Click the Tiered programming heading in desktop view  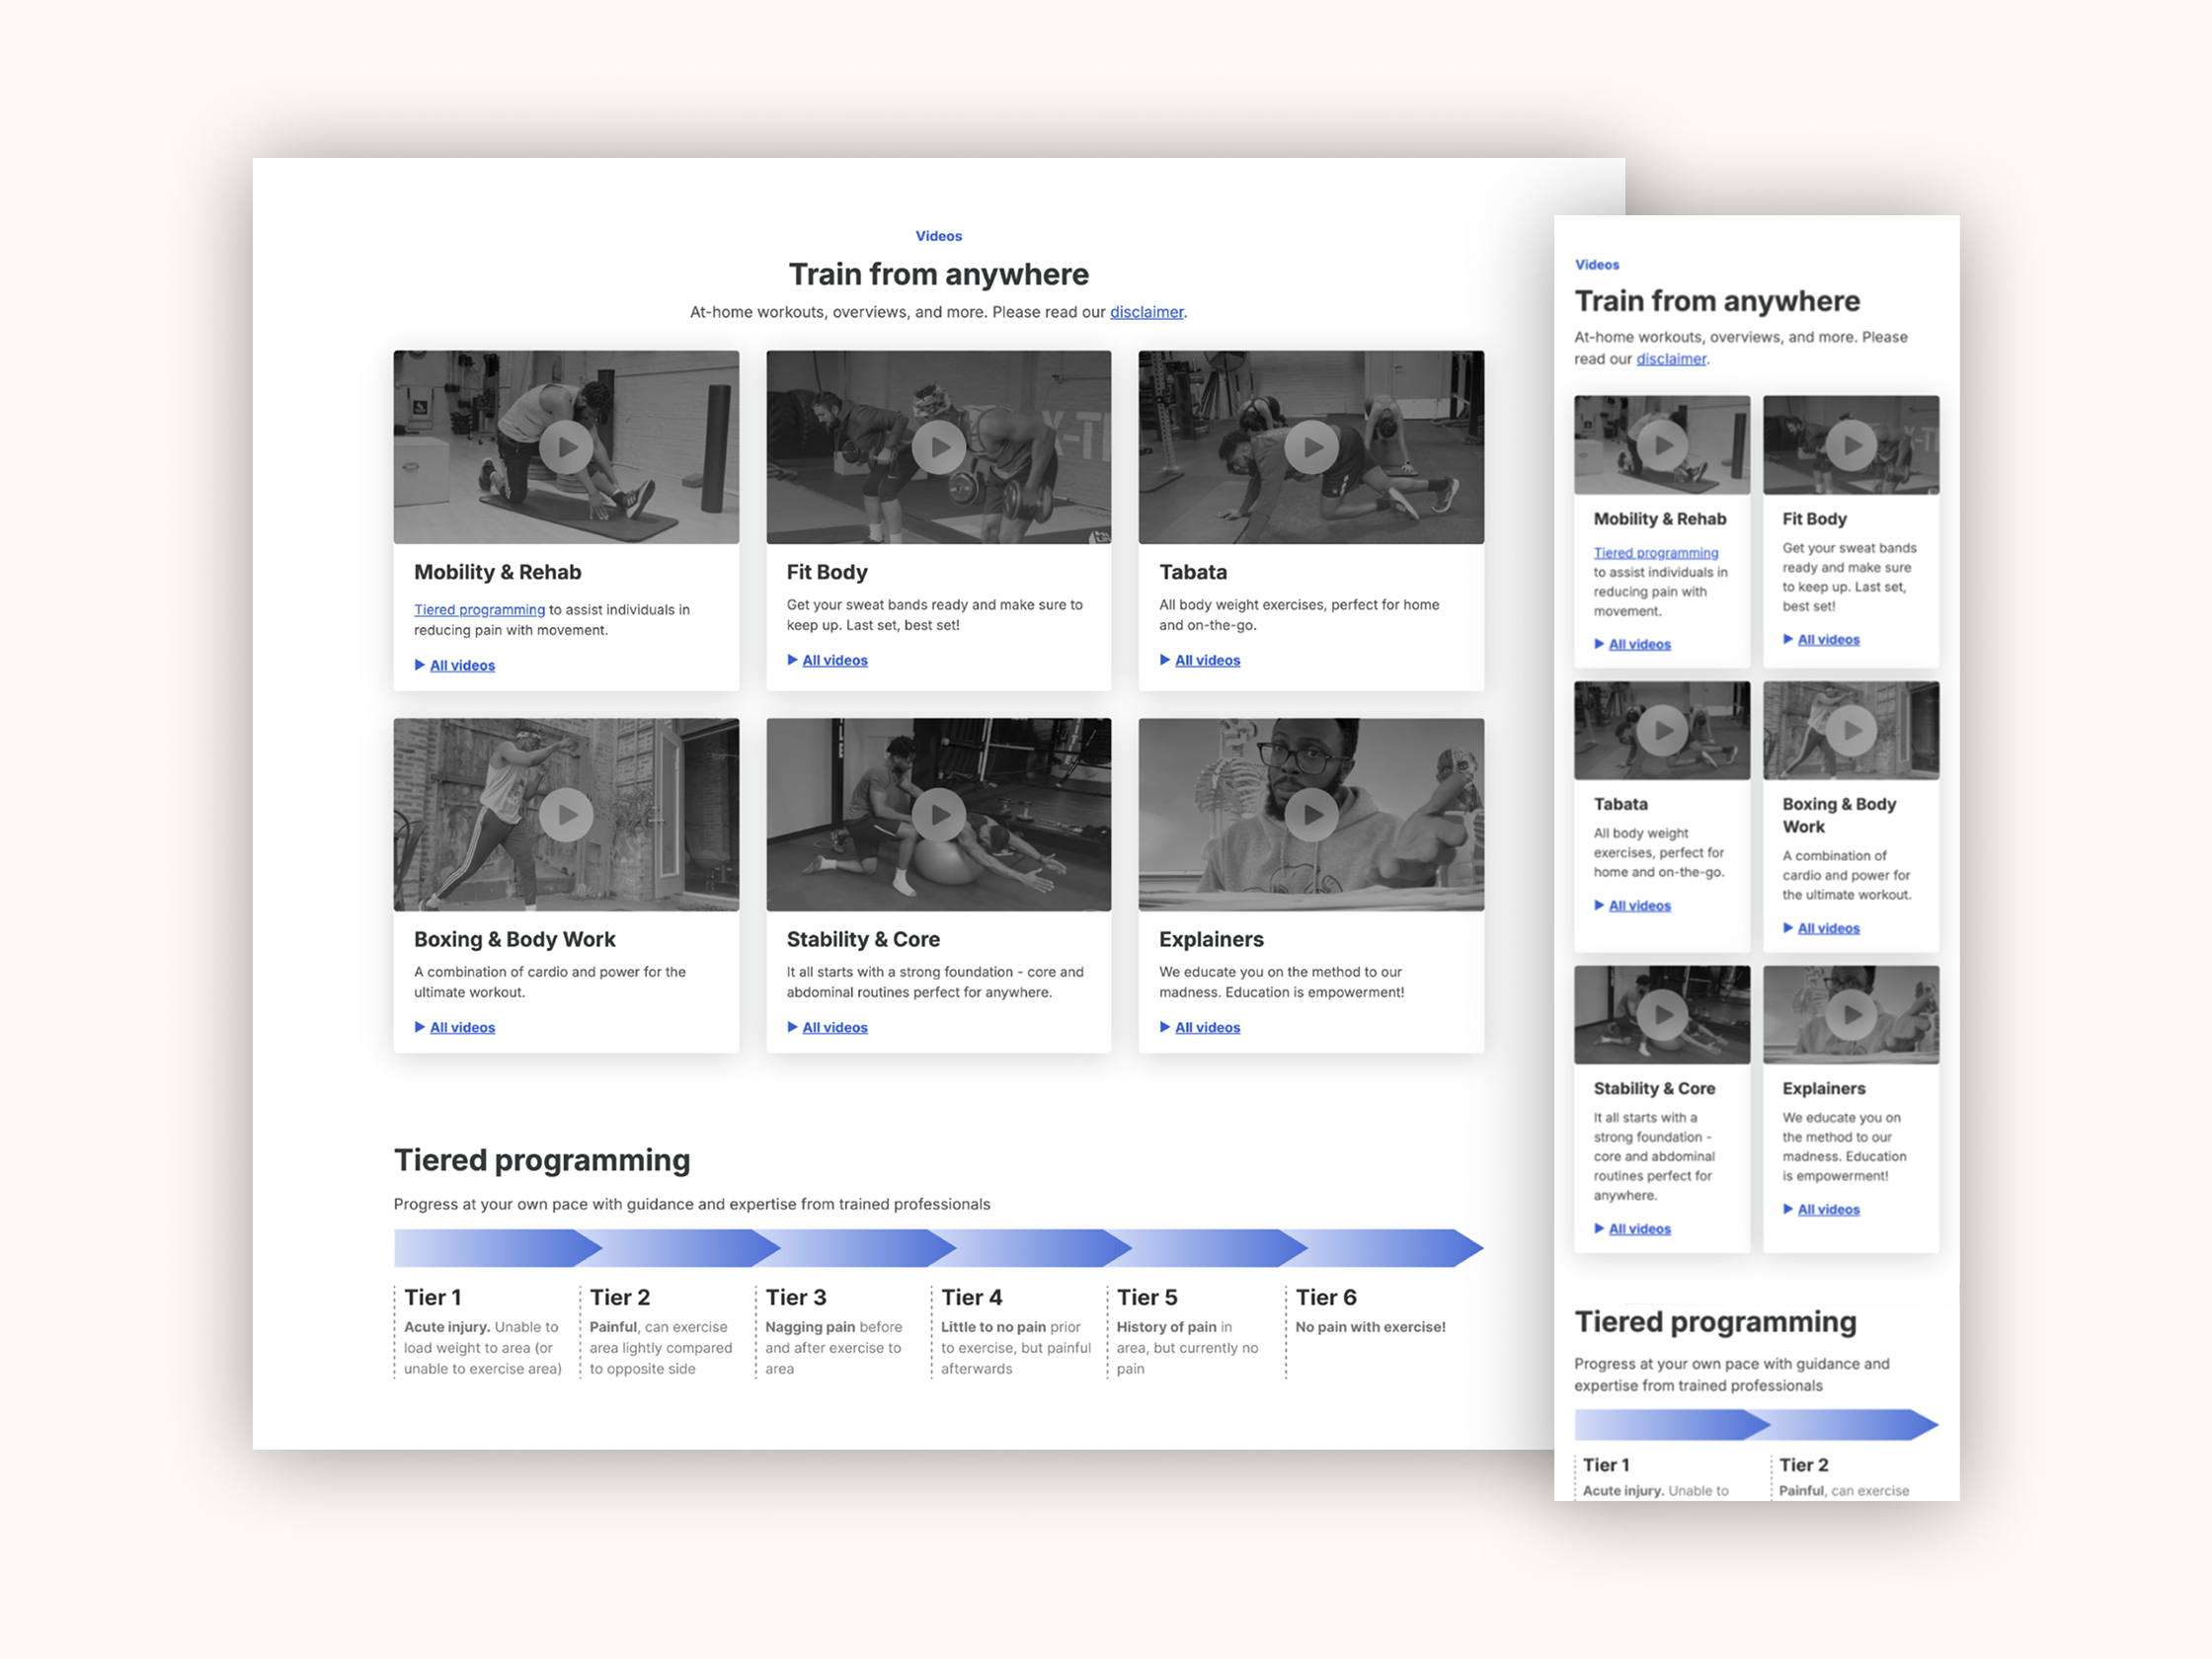(542, 1160)
